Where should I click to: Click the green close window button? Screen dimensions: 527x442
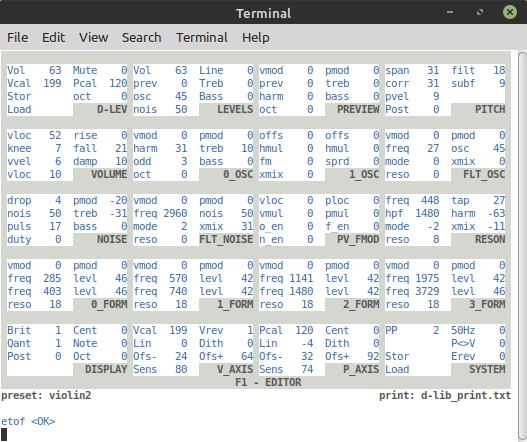tap(510, 12)
